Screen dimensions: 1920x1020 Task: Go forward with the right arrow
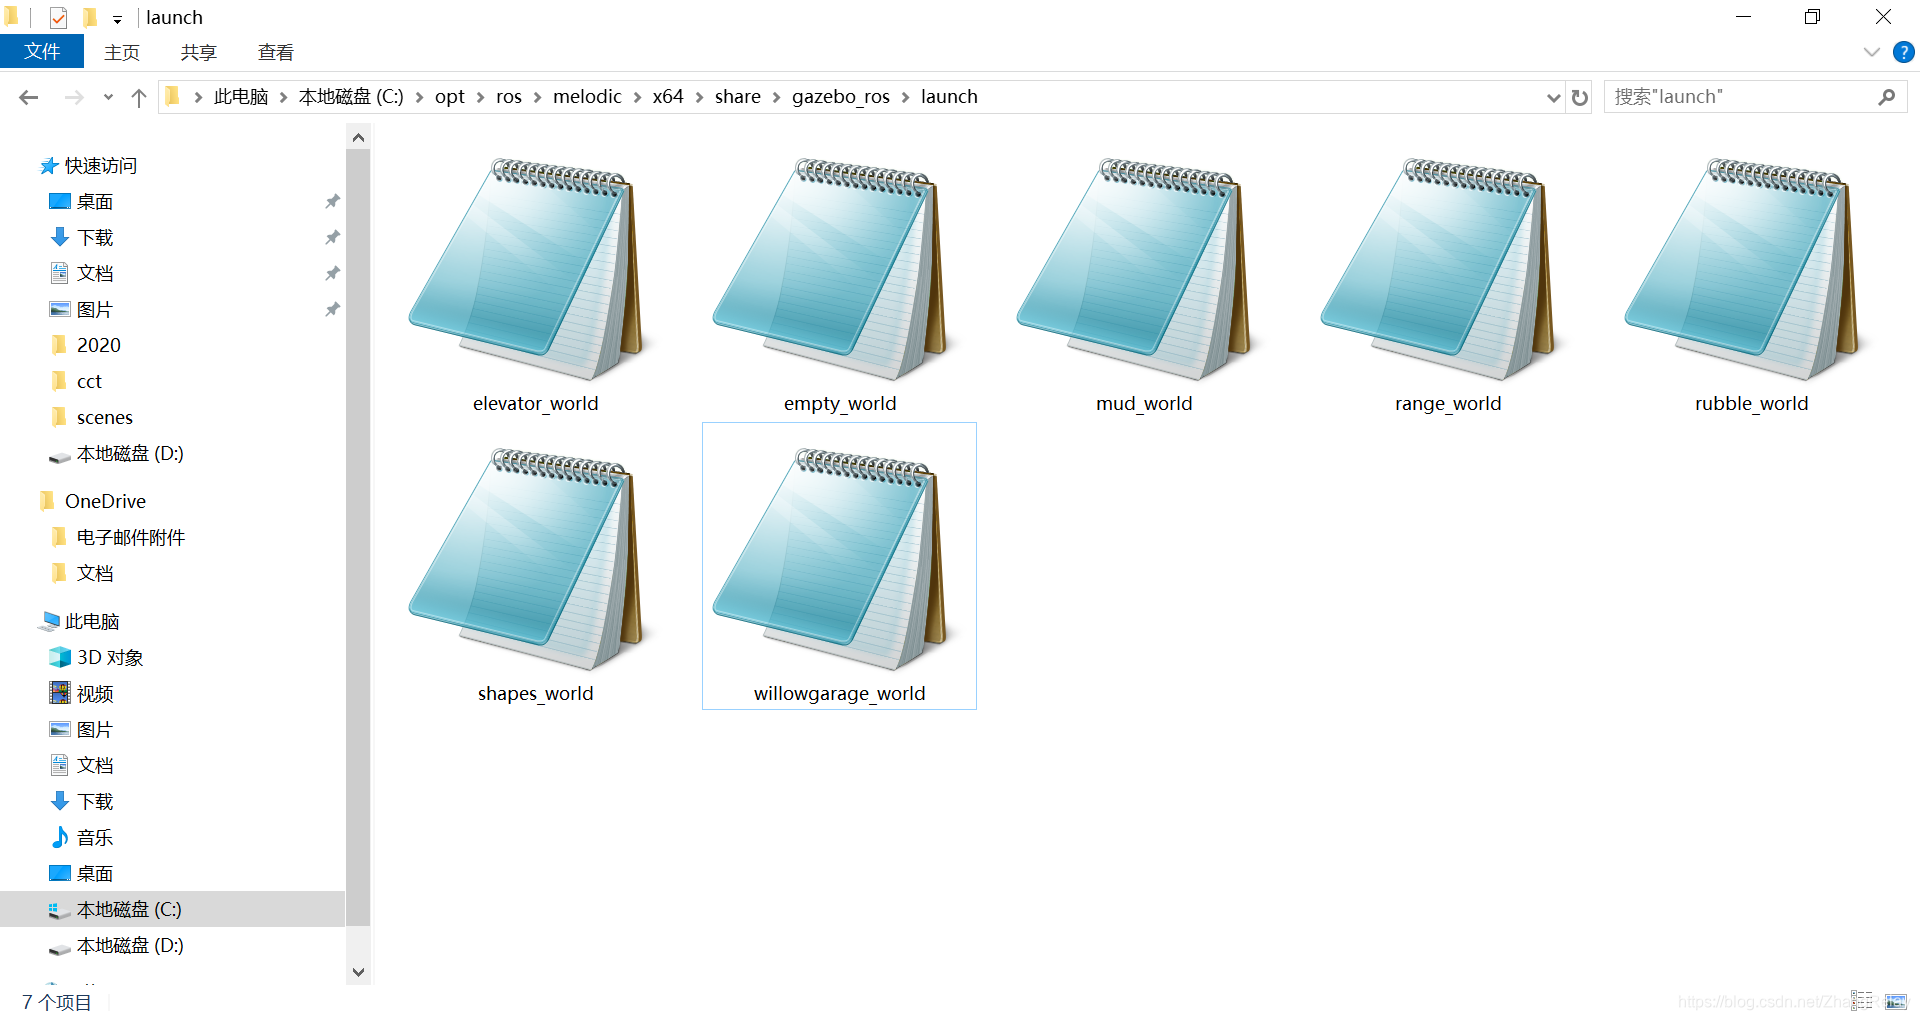[x=73, y=97]
